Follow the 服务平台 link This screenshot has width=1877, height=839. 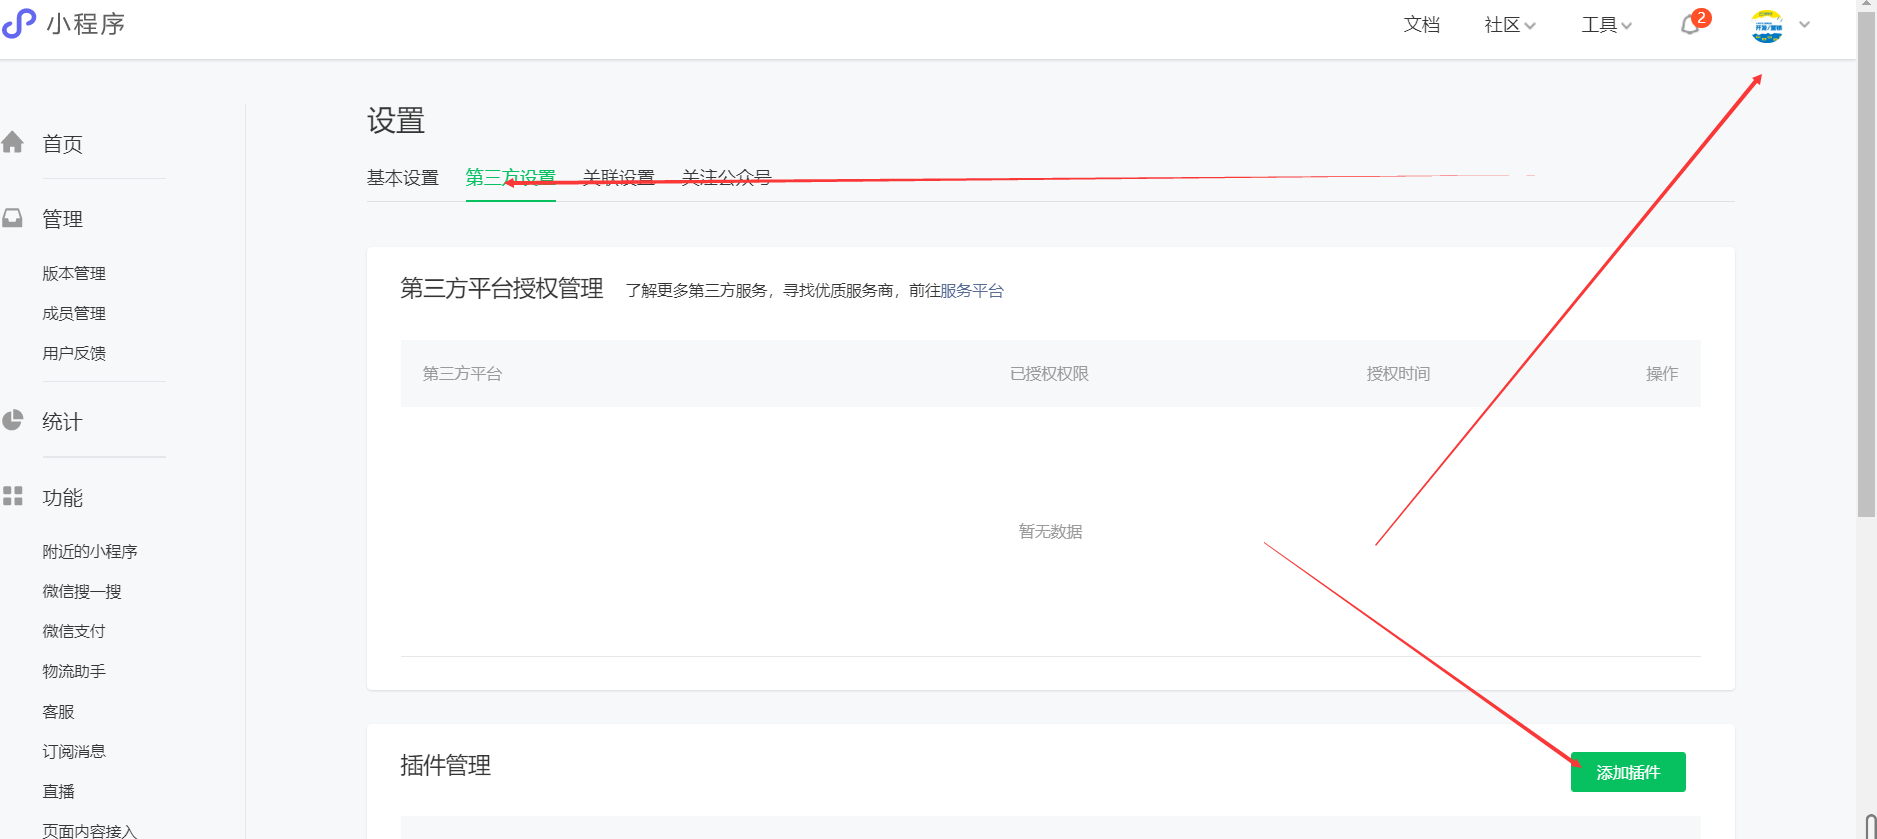point(971,291)
